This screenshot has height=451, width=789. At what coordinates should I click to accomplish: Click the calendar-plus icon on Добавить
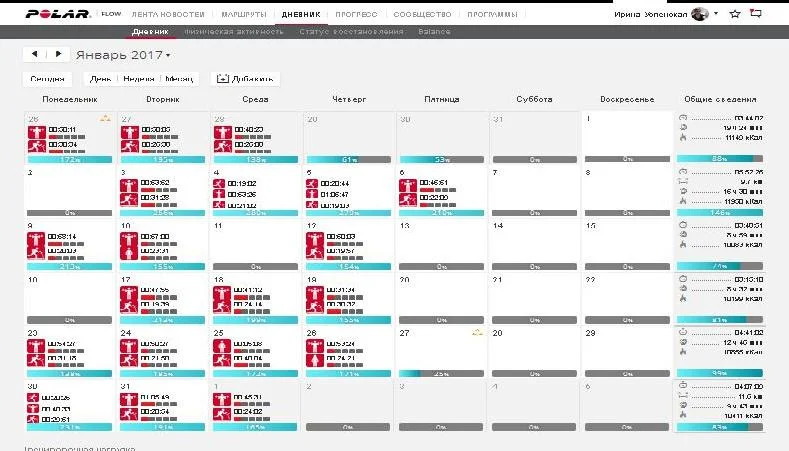[x=222, y=79]
